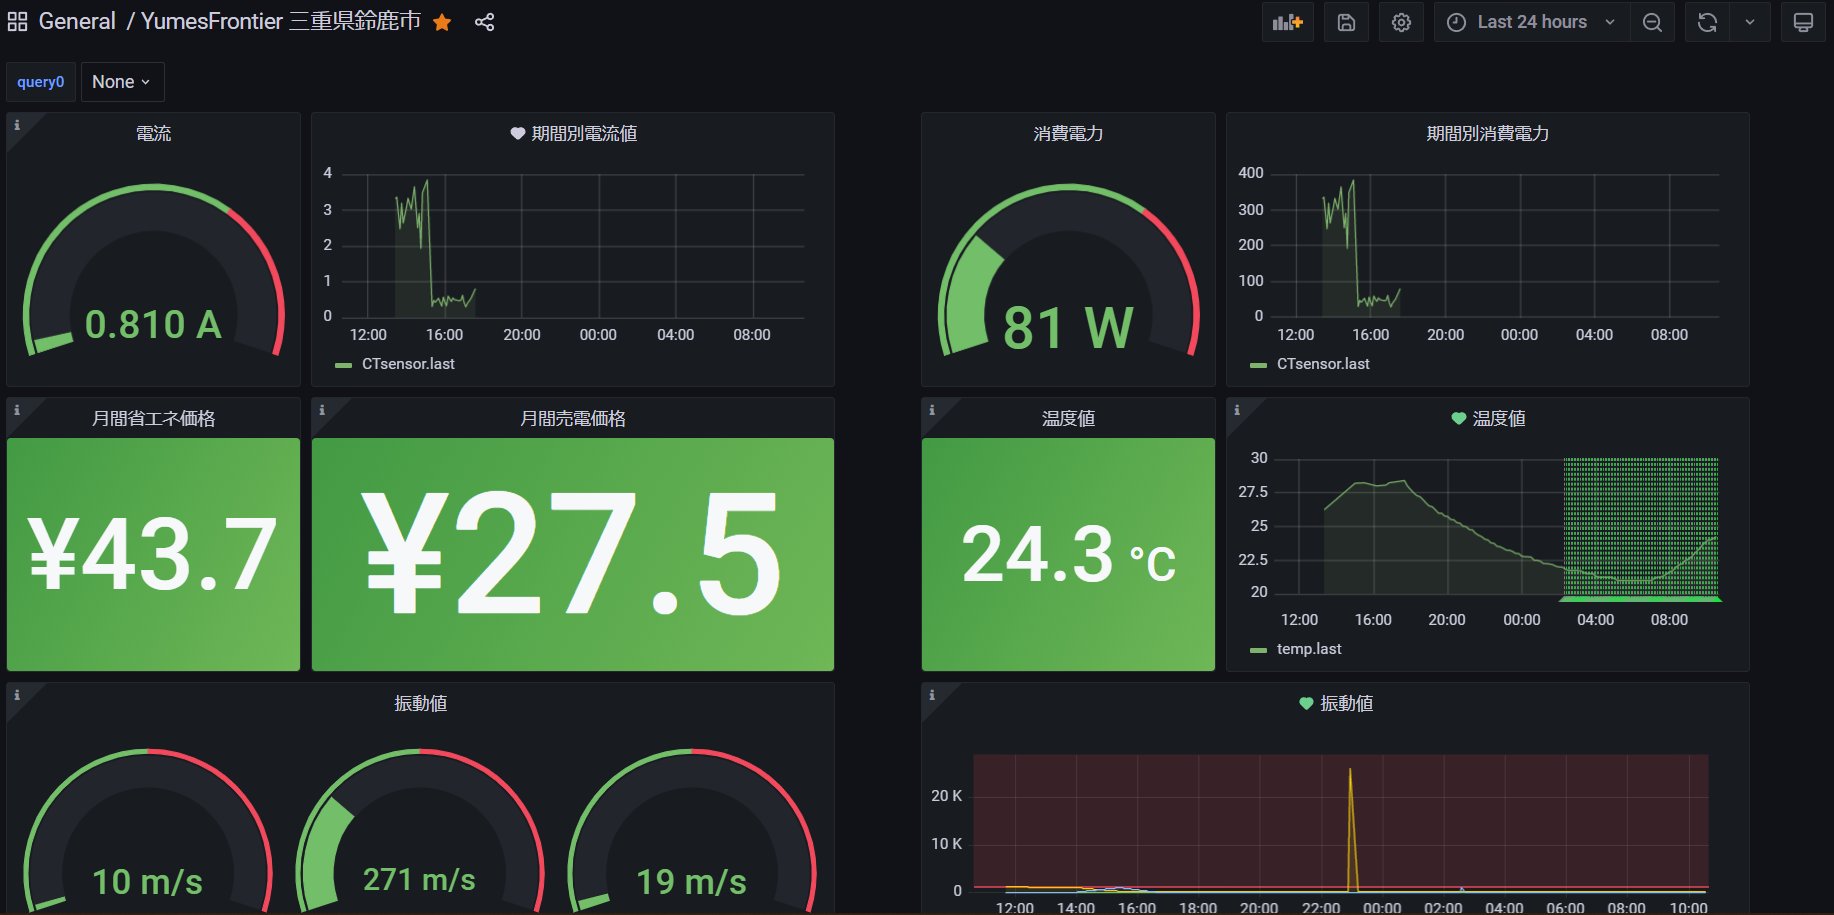Click the Add panel icon
Viewport: 1834px width, 915px height.
pyautogui.click(x=1288, y=22)
